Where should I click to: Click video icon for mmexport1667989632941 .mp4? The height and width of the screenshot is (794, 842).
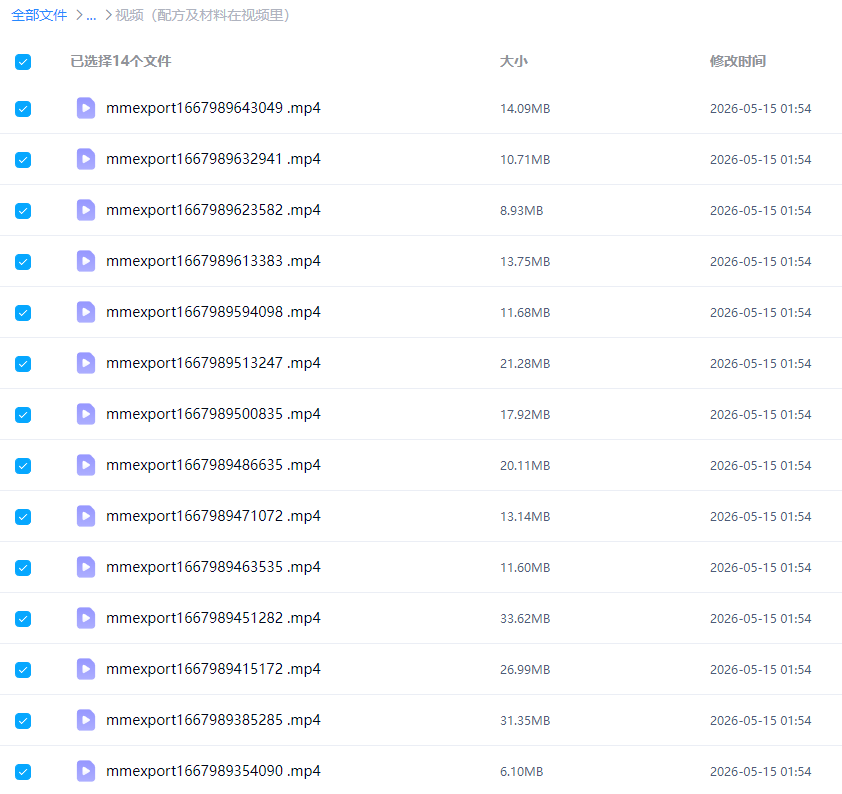coord(86,159)
